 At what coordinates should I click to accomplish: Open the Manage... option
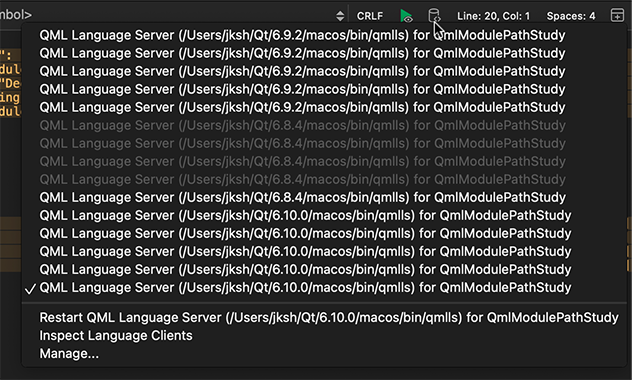pyautogui.click(x=69, y=354)
